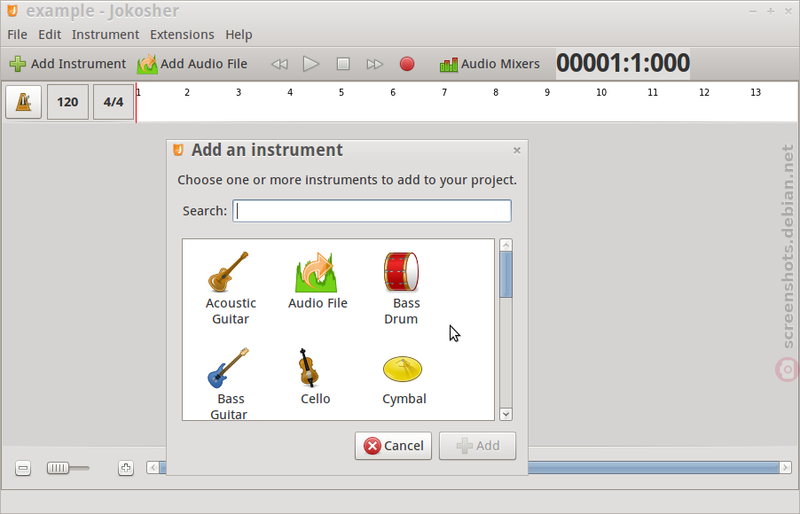
Task: Cancel the Add an instrument dialog
Action: (x=393, y=446)
